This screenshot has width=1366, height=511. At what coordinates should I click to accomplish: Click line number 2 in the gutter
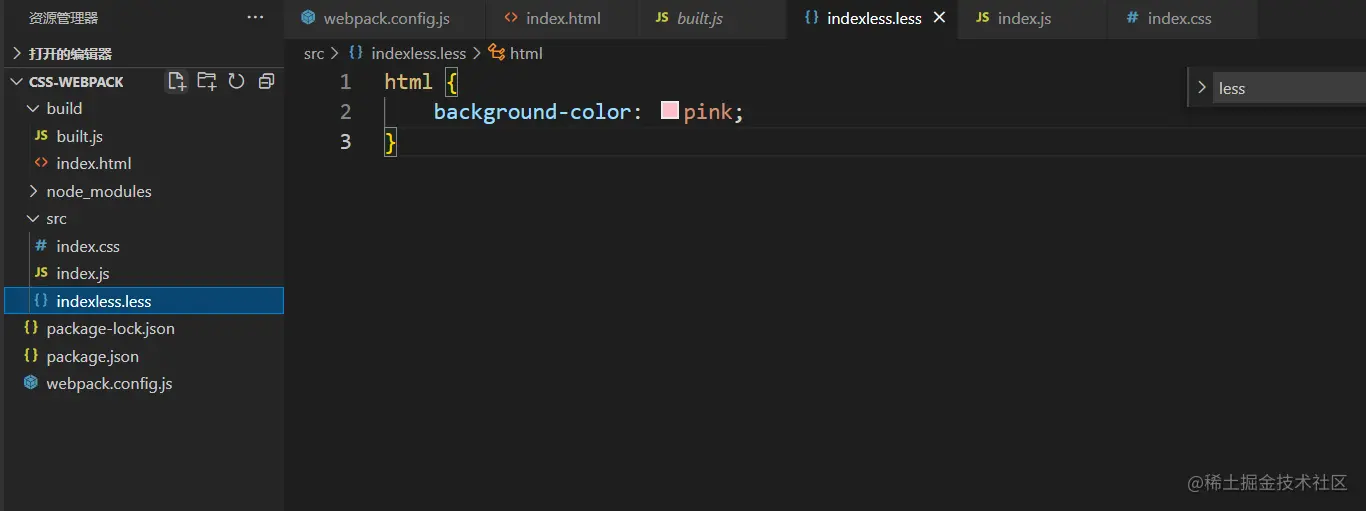click(x=345, y=111)
